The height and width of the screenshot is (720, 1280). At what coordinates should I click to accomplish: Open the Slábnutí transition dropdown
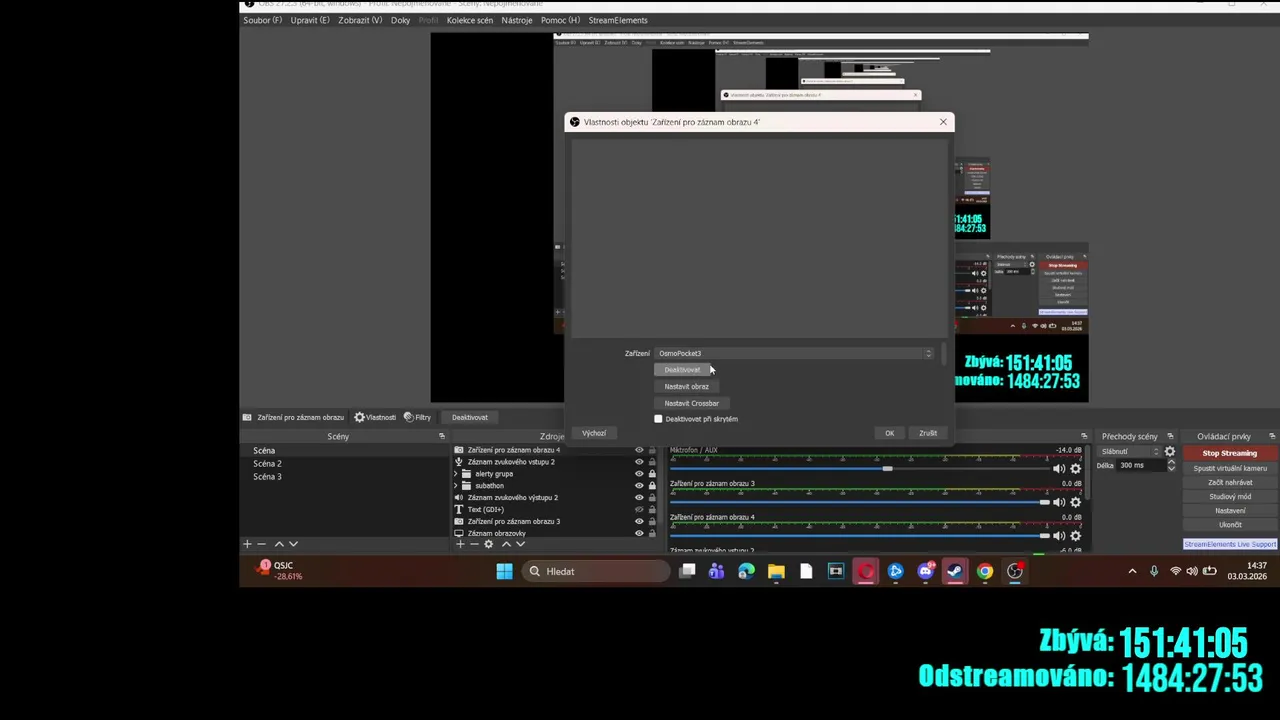(x=1129, y=451)
